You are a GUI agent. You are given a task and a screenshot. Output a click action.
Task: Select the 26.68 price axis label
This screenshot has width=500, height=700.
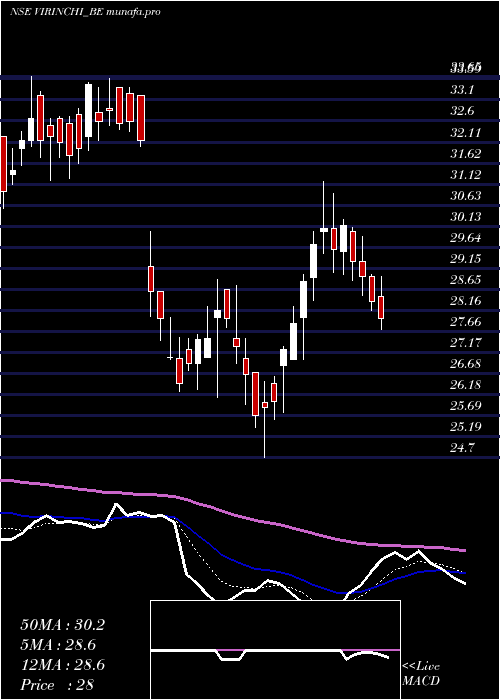tap(466, 363)
